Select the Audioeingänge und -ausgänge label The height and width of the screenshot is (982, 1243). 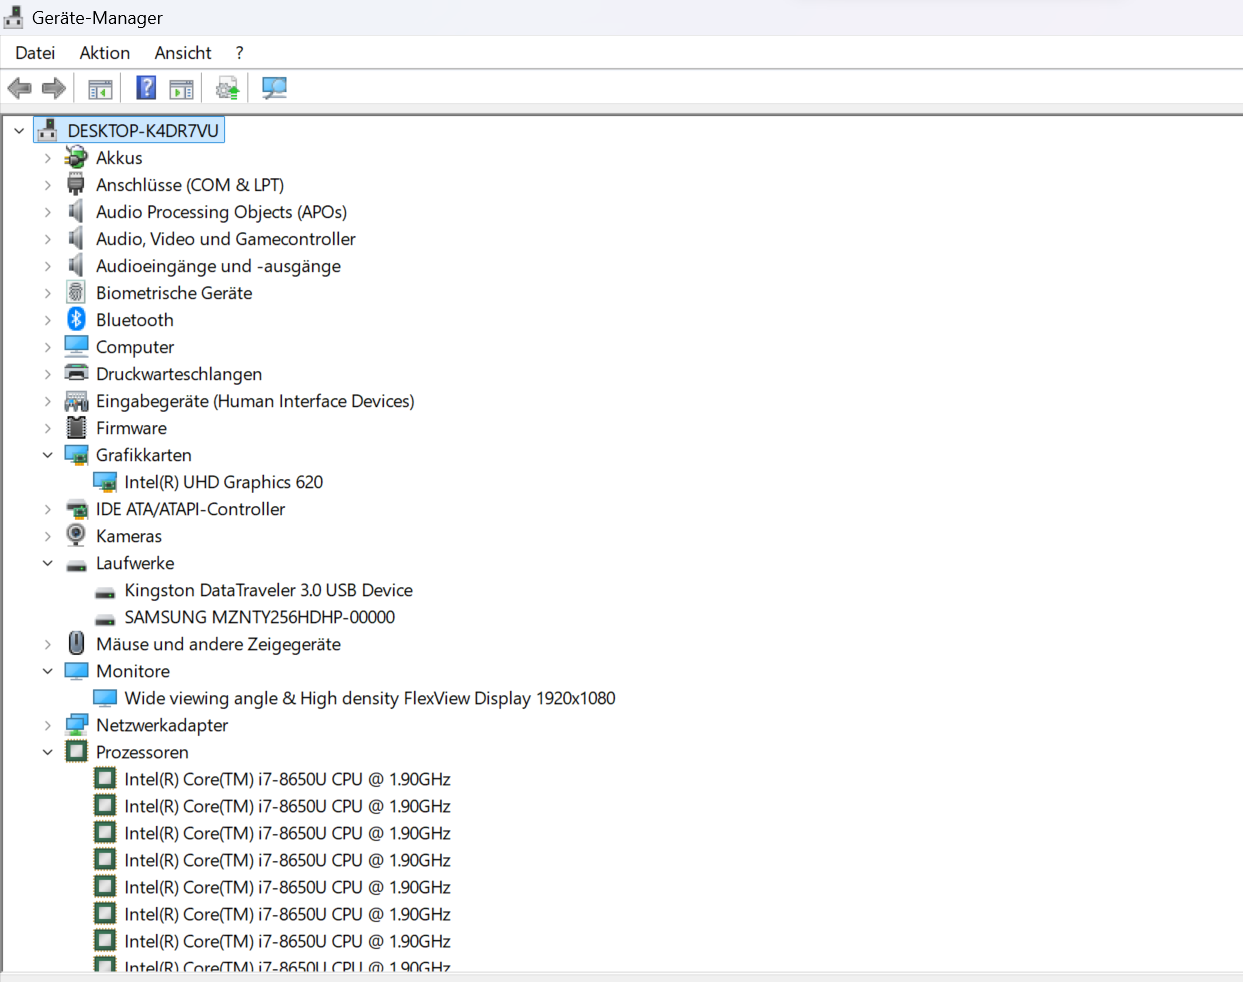218,266
